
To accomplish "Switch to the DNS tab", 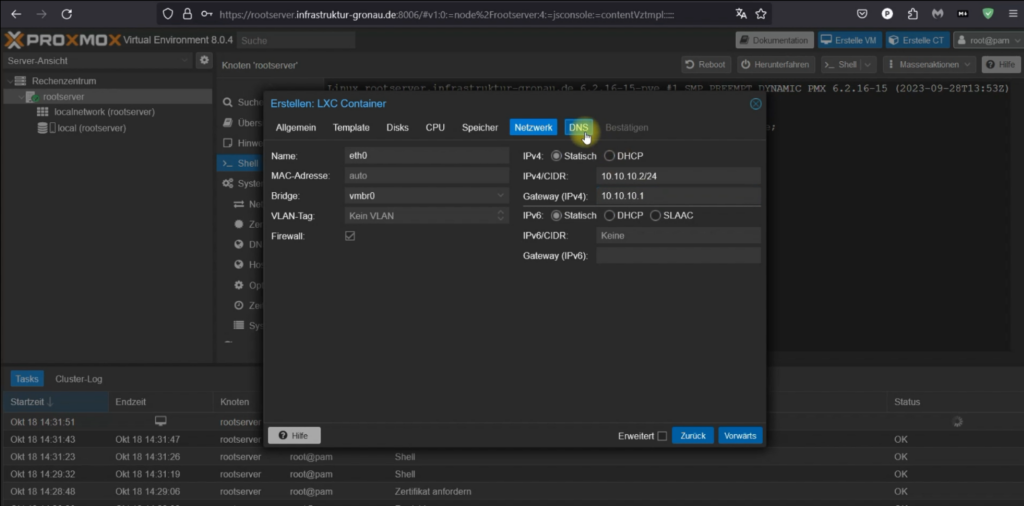I will (579, 128).
